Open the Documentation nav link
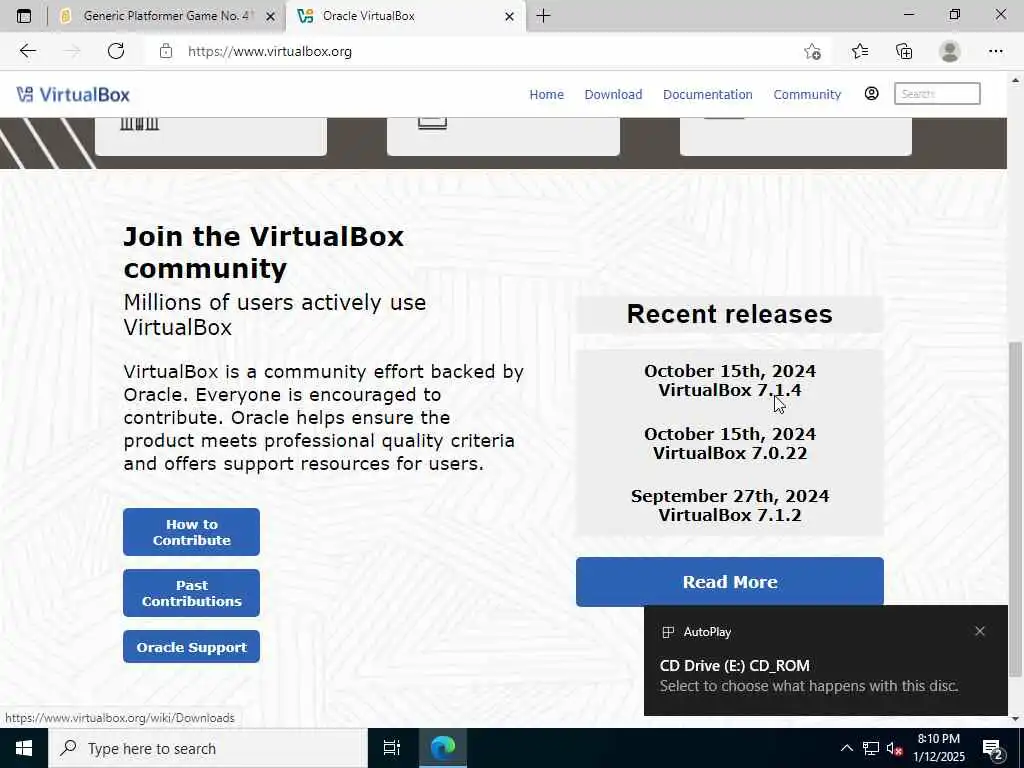The width and height of the screenshot is (1024, 768). point(708,95)
